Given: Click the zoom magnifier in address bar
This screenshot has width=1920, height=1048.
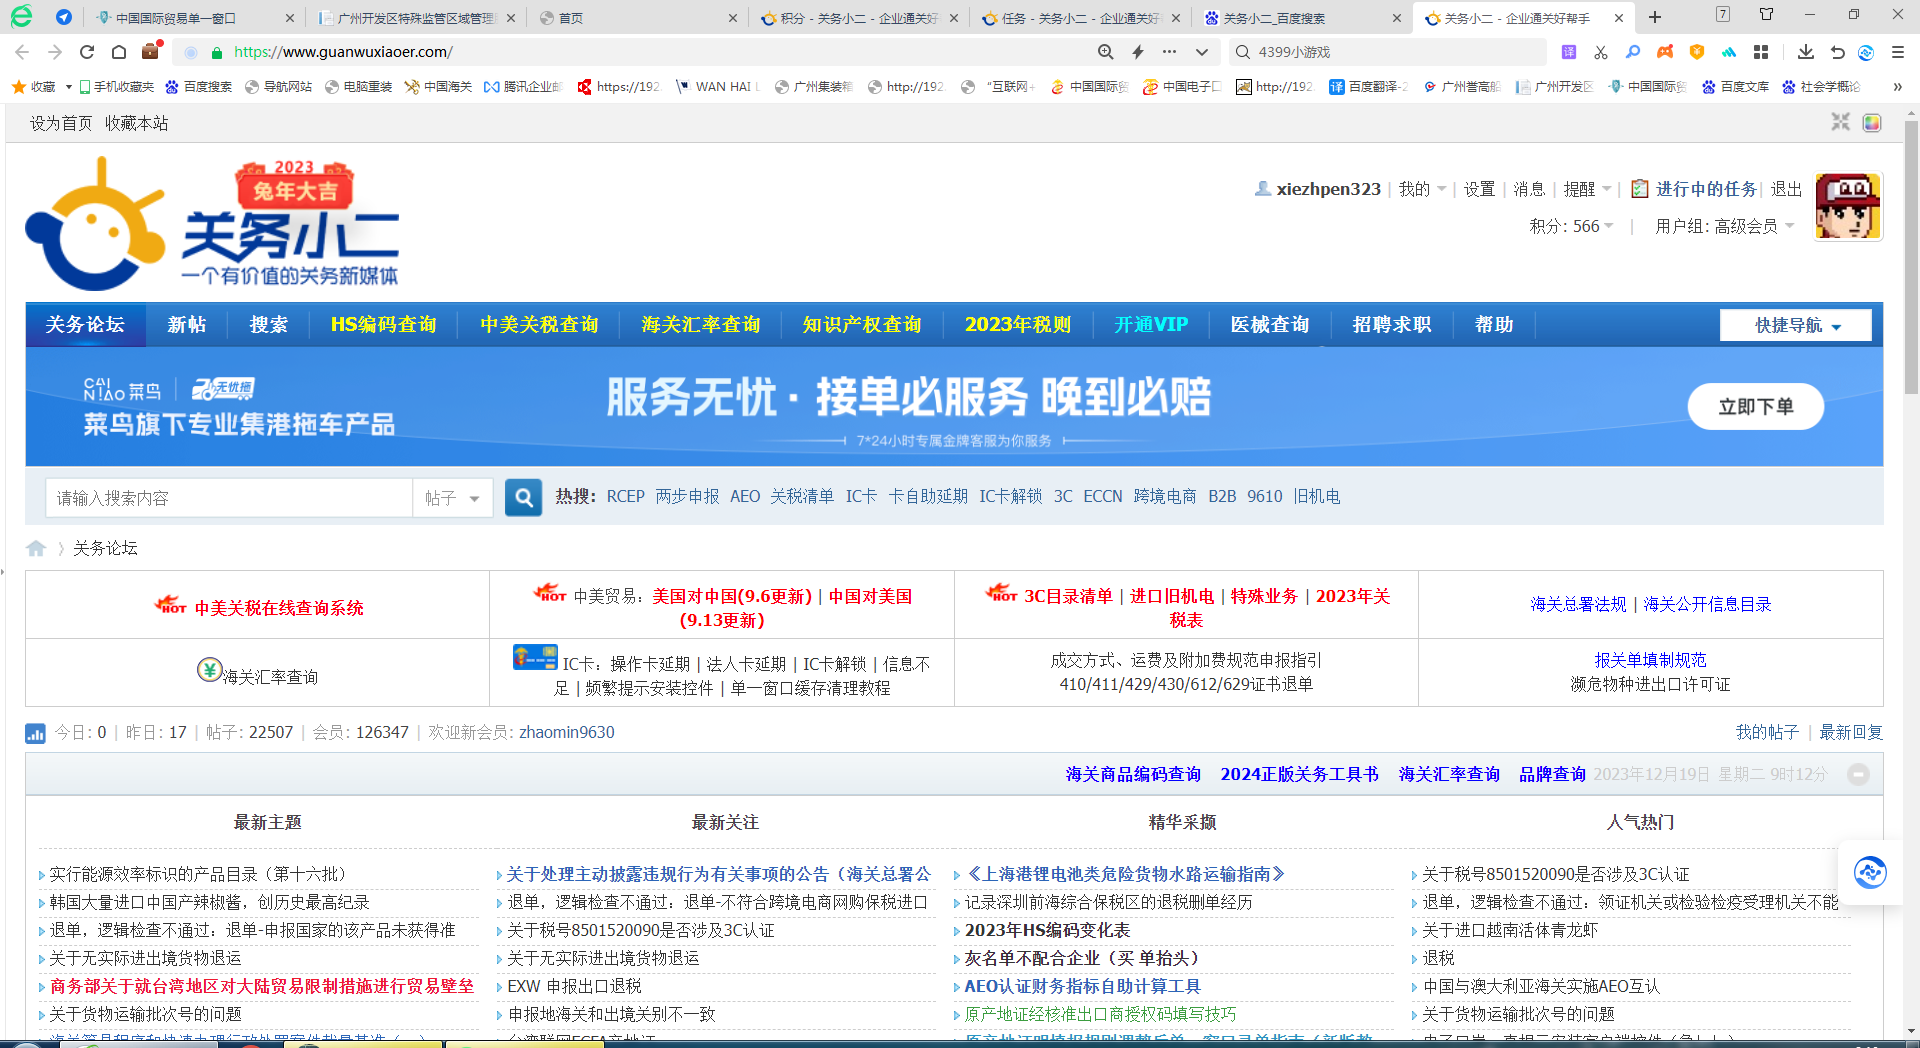Looking at the screenshot, I should (x=1105, y=52).
